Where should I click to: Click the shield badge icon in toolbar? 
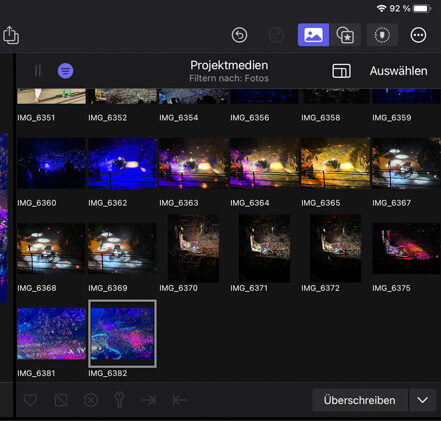pos(382,35)
